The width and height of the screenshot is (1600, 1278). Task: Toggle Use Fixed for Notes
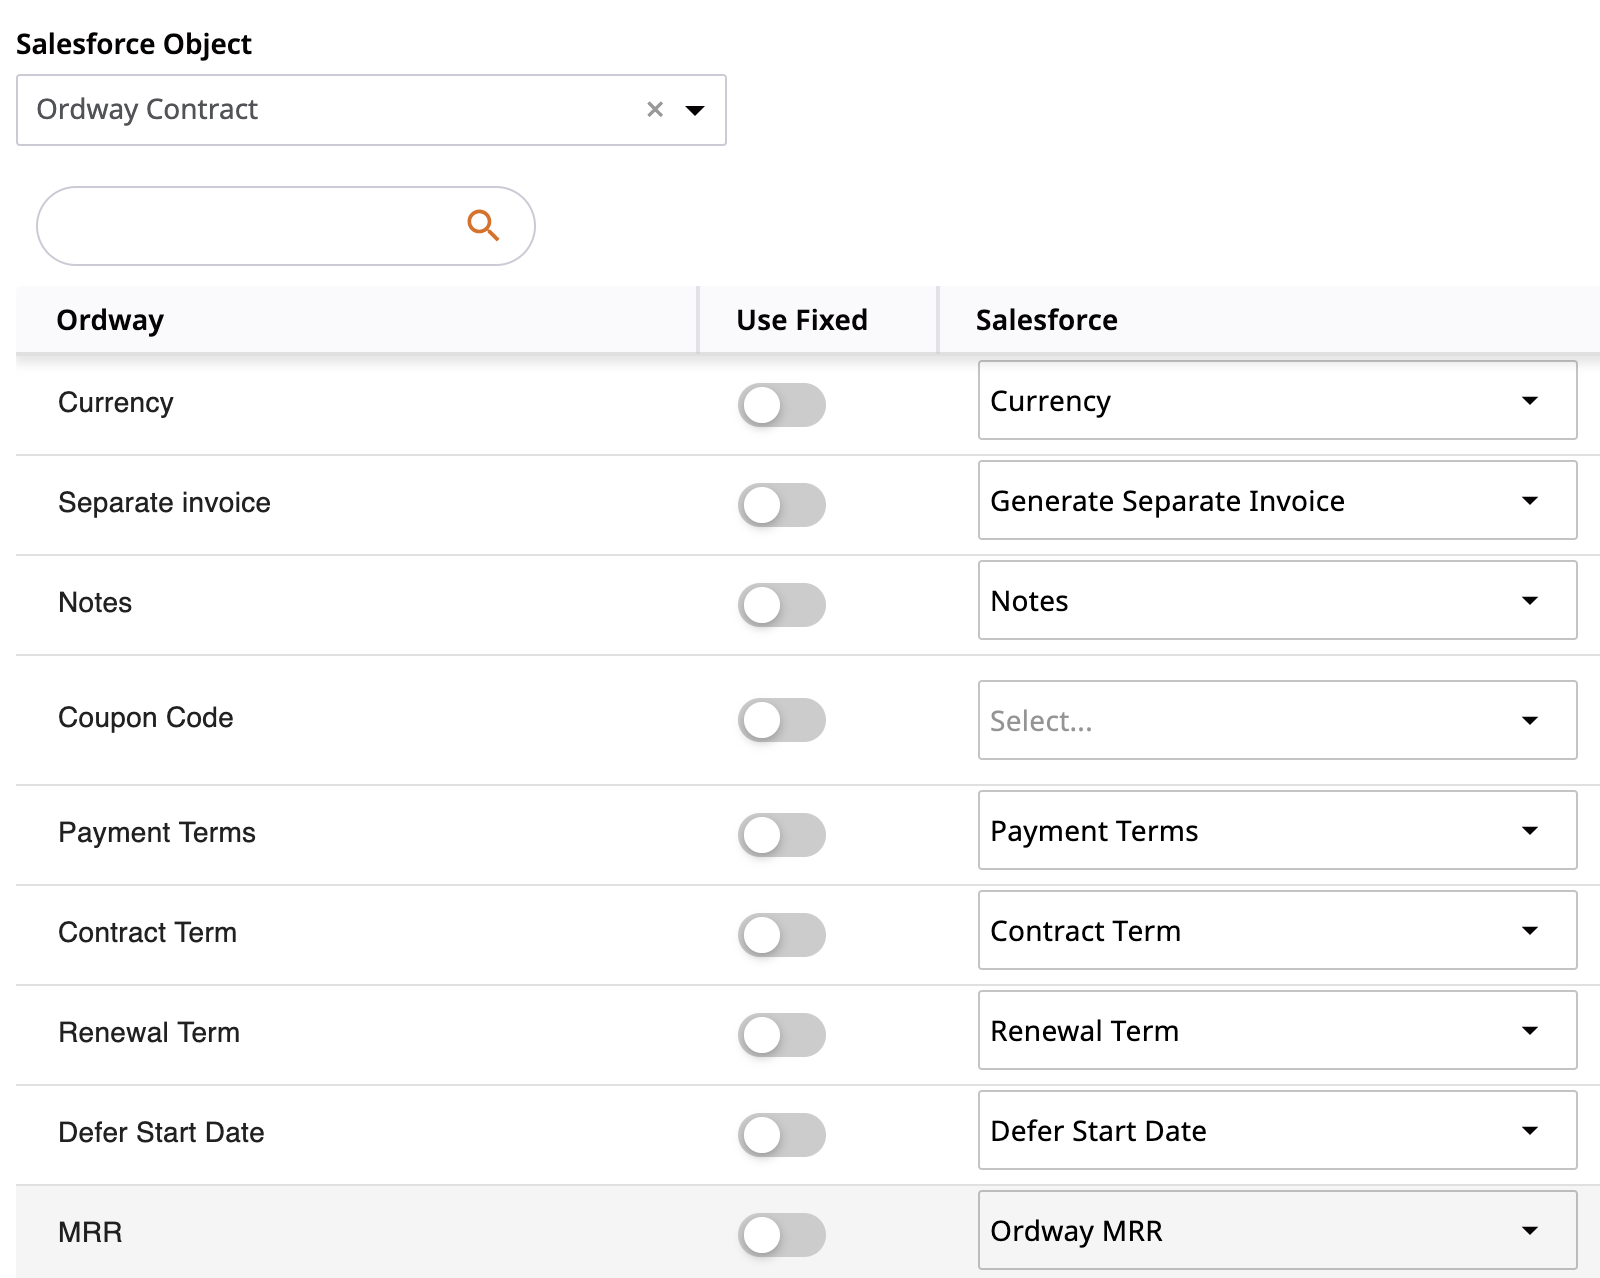(782, 605)
